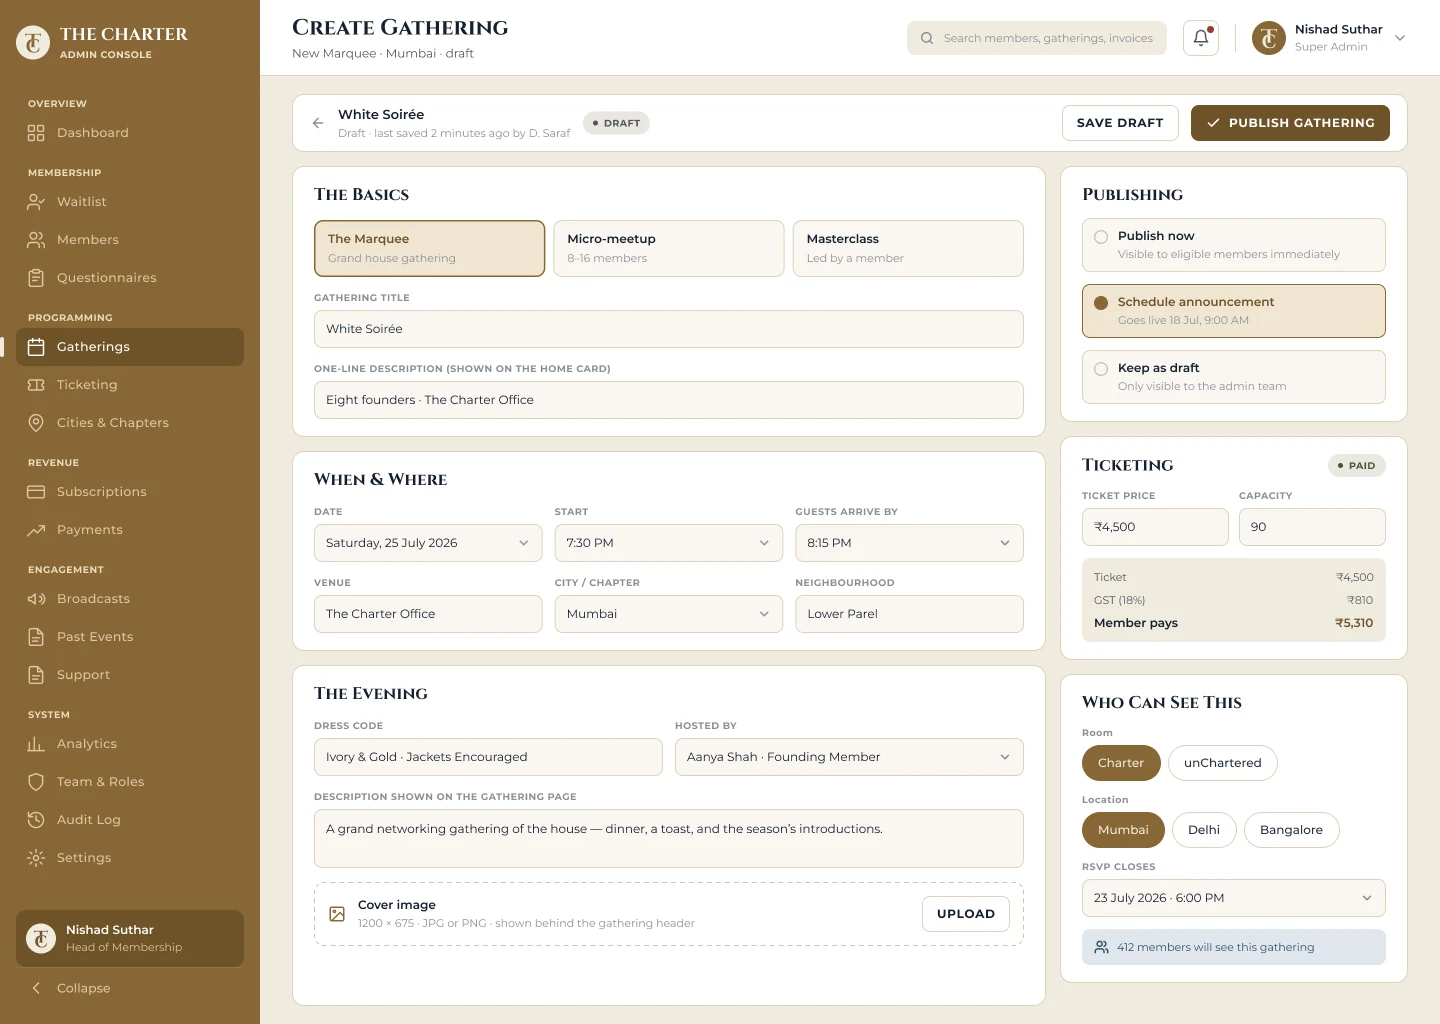Click the search magnifier icon
Image resolution: width=1440 pixels, height=1024 pixels.
point(927,38)
